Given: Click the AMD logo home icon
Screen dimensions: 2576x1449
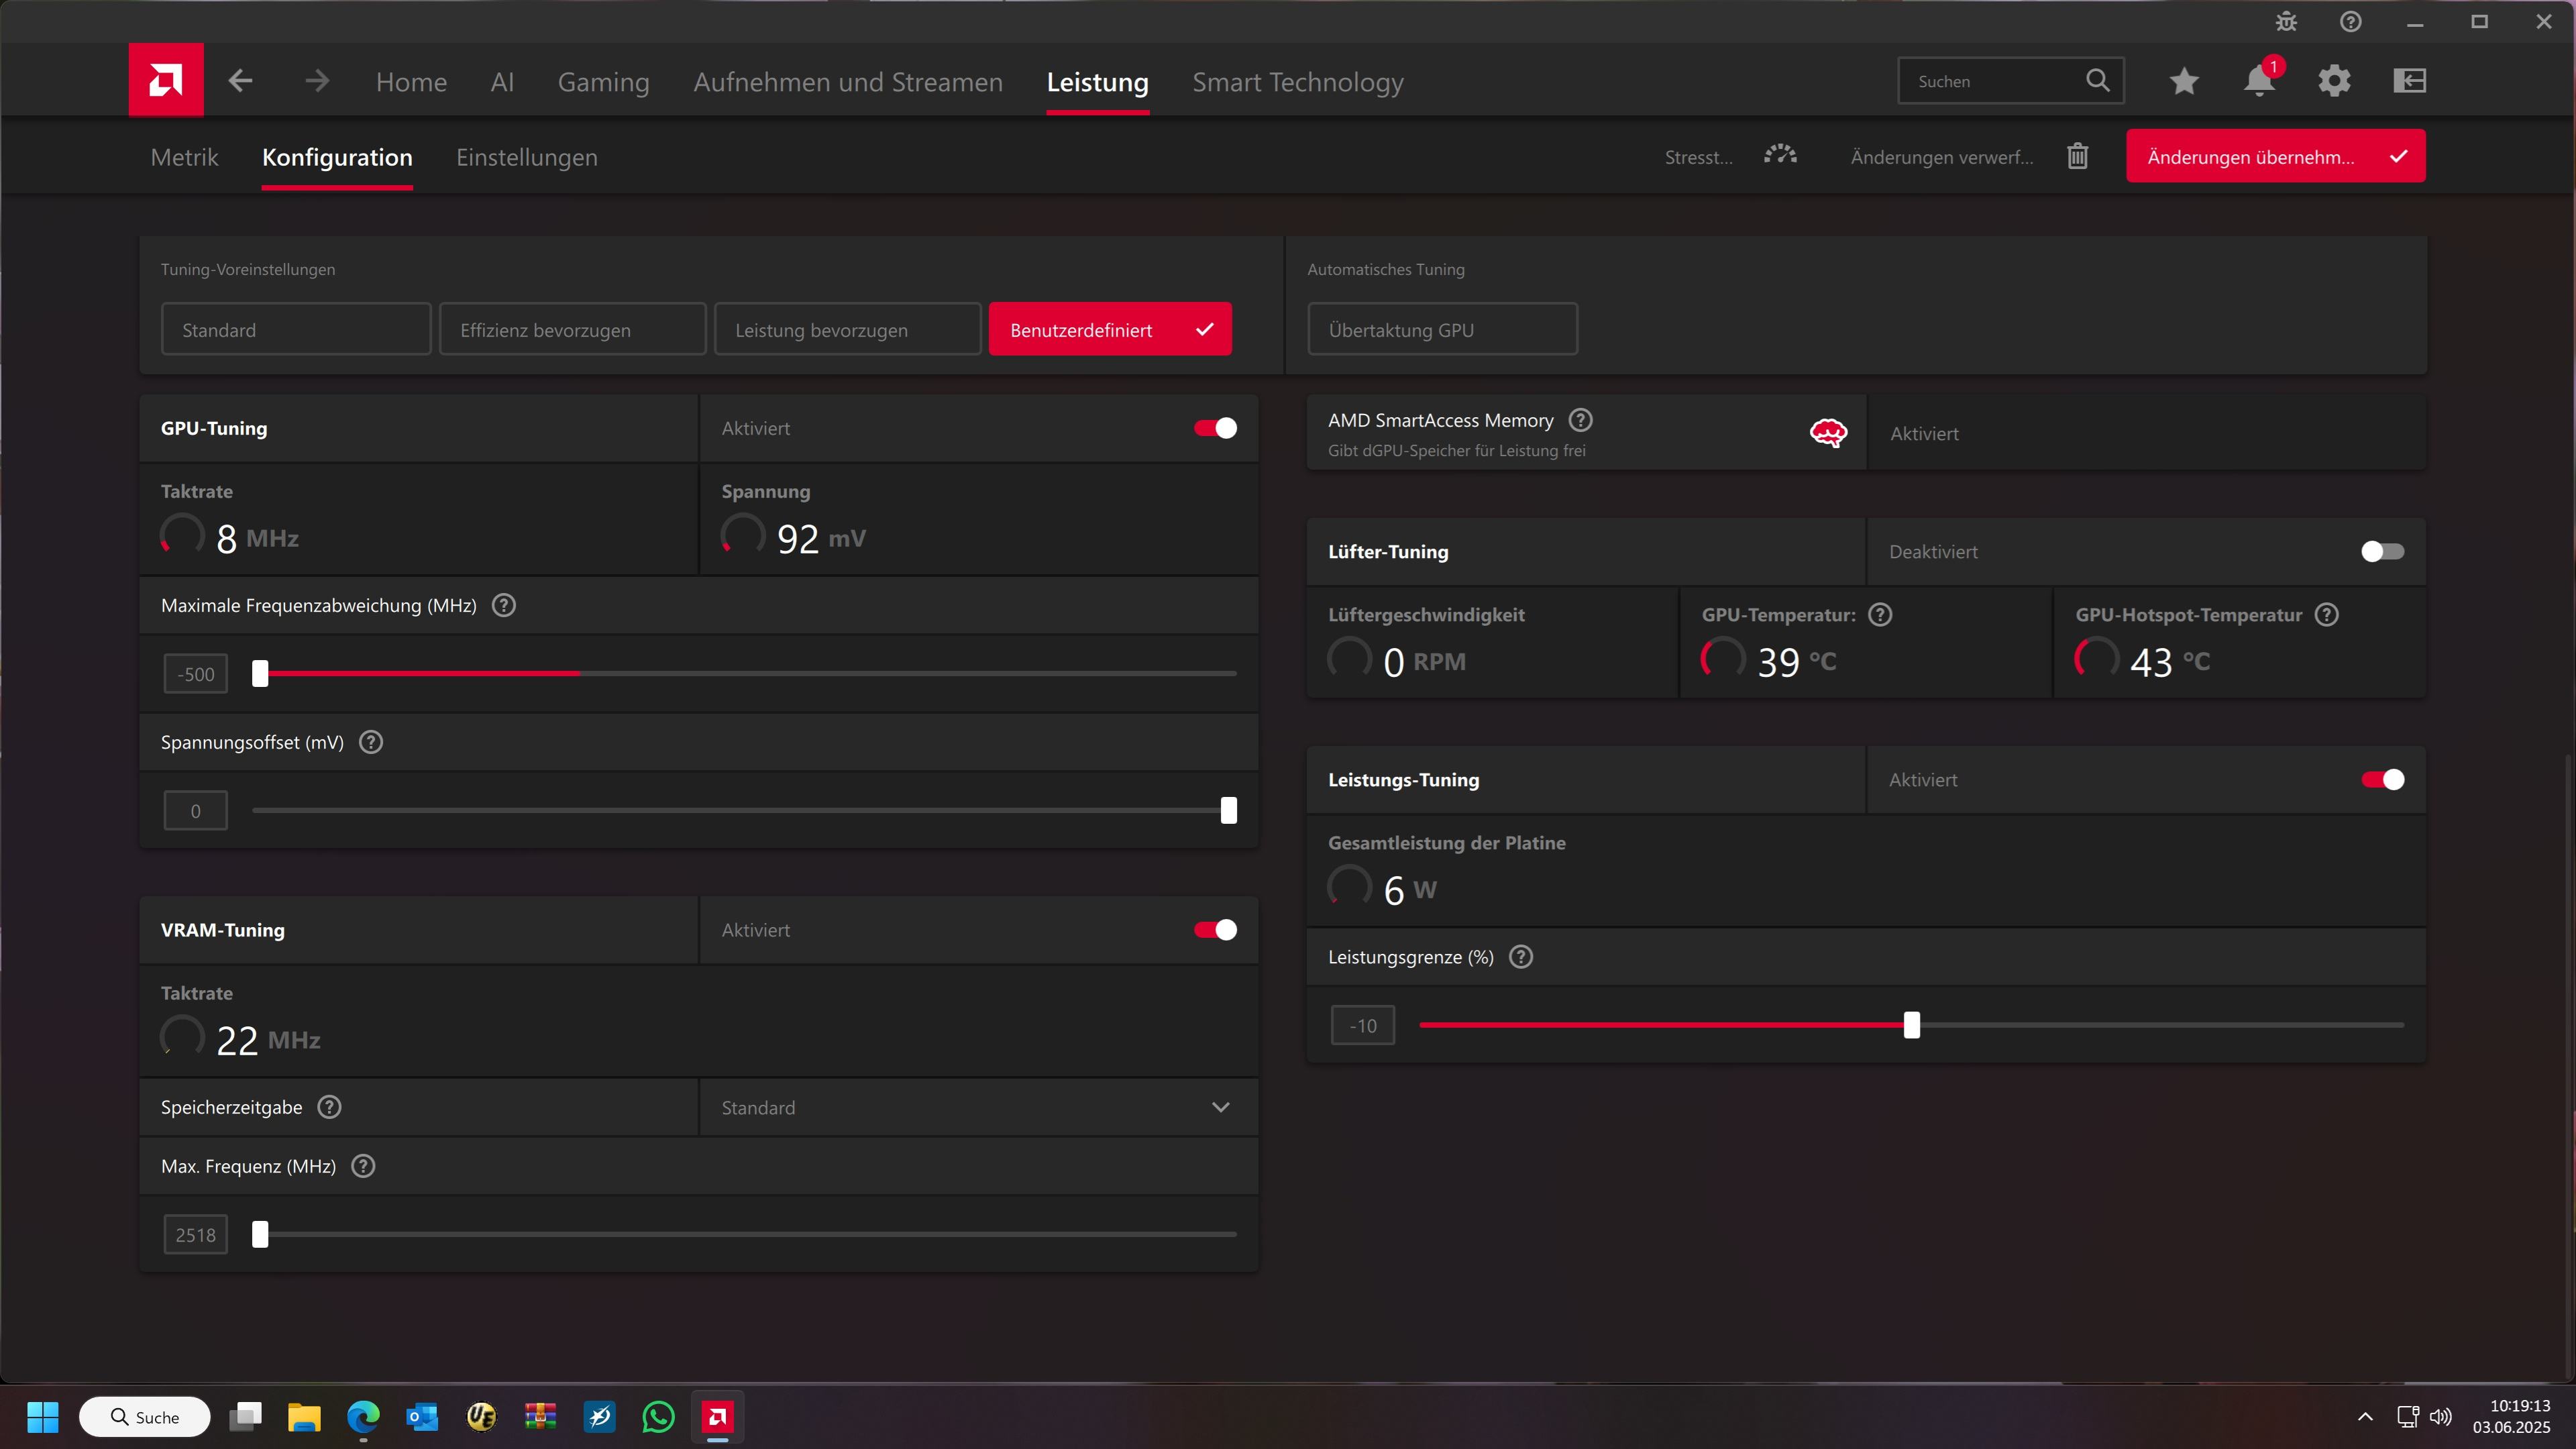Looking at the screenshot, I should 166,80.
